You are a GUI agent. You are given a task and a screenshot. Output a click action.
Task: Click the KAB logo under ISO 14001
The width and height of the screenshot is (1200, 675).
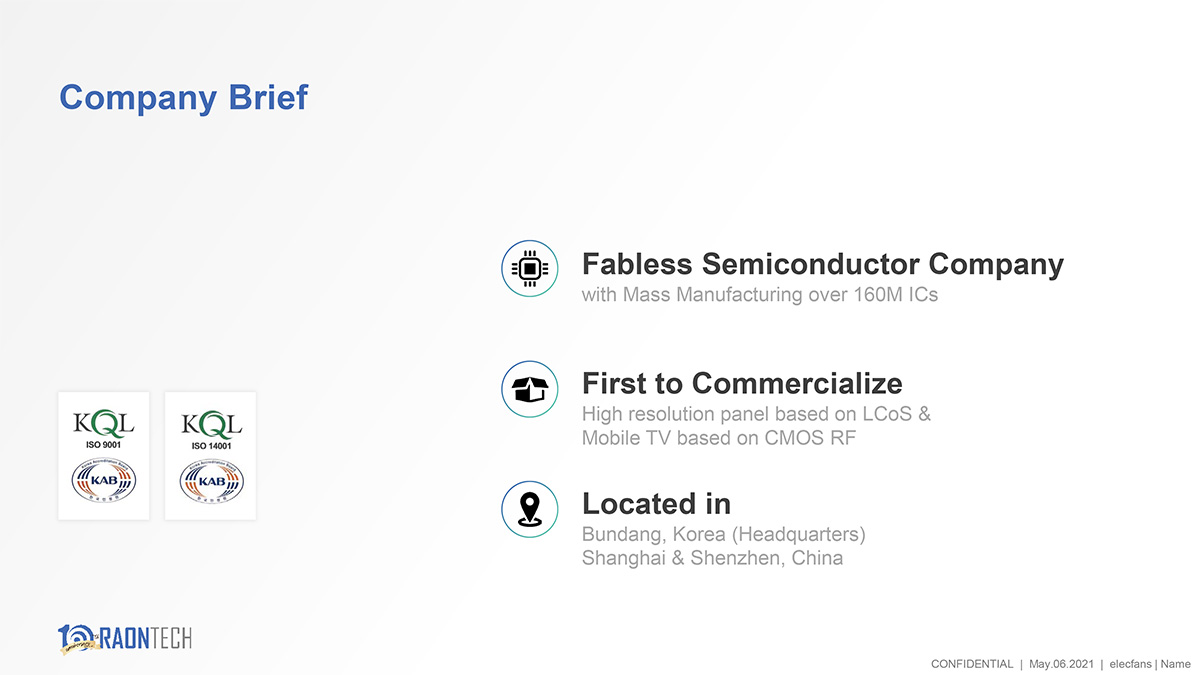[x=211, y=484]
